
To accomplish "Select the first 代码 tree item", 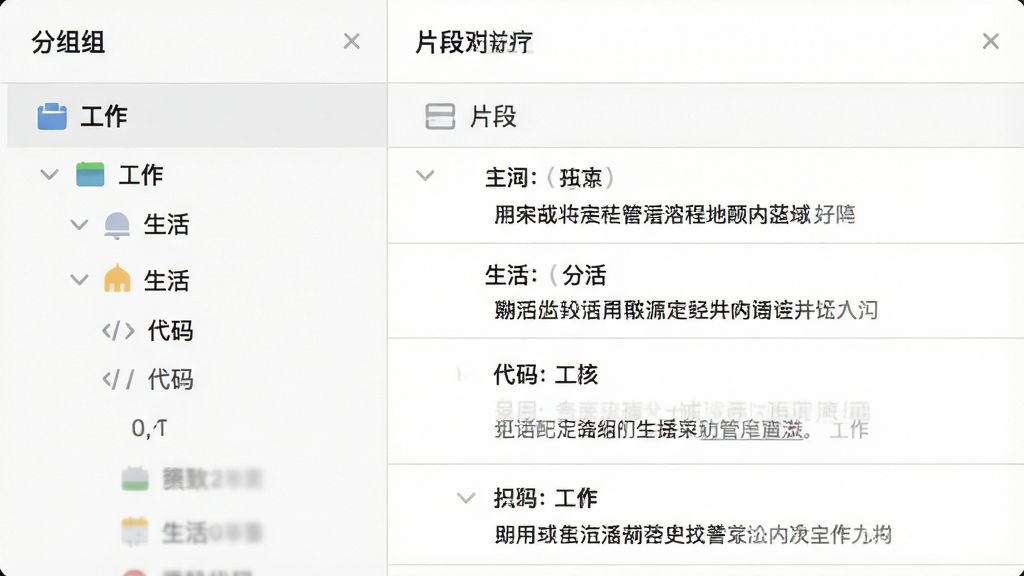I will (170, 331).
